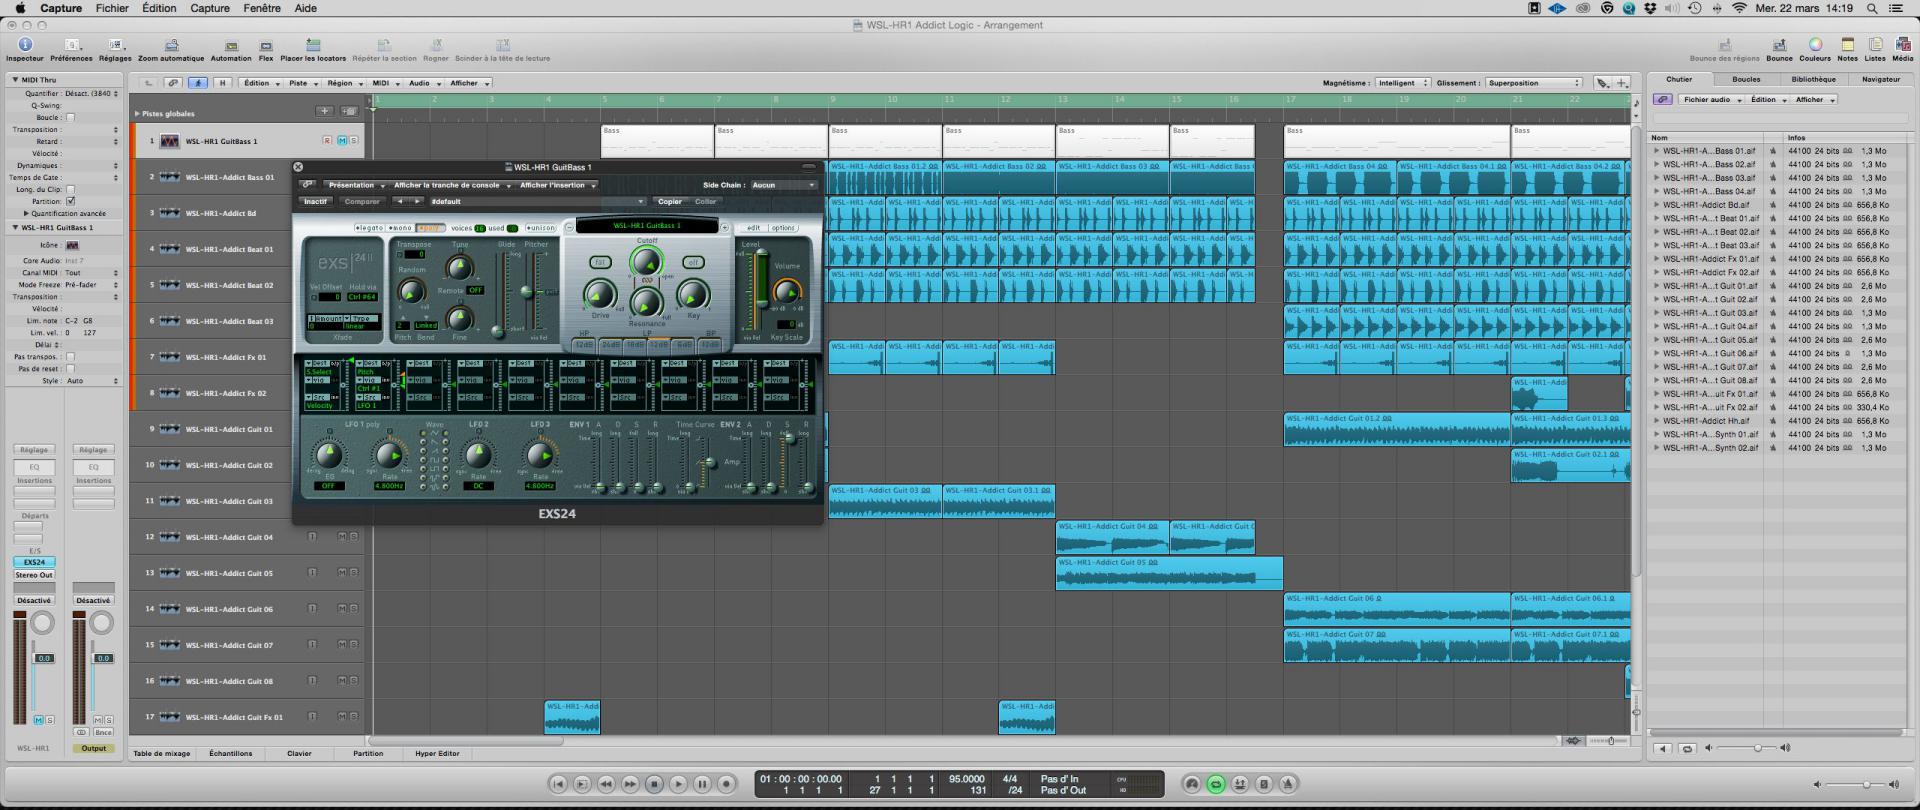Toggle the catch playhead button
Image resolution: width=1920 pixels, height=810 pixels.
click(x=198, y=83)
